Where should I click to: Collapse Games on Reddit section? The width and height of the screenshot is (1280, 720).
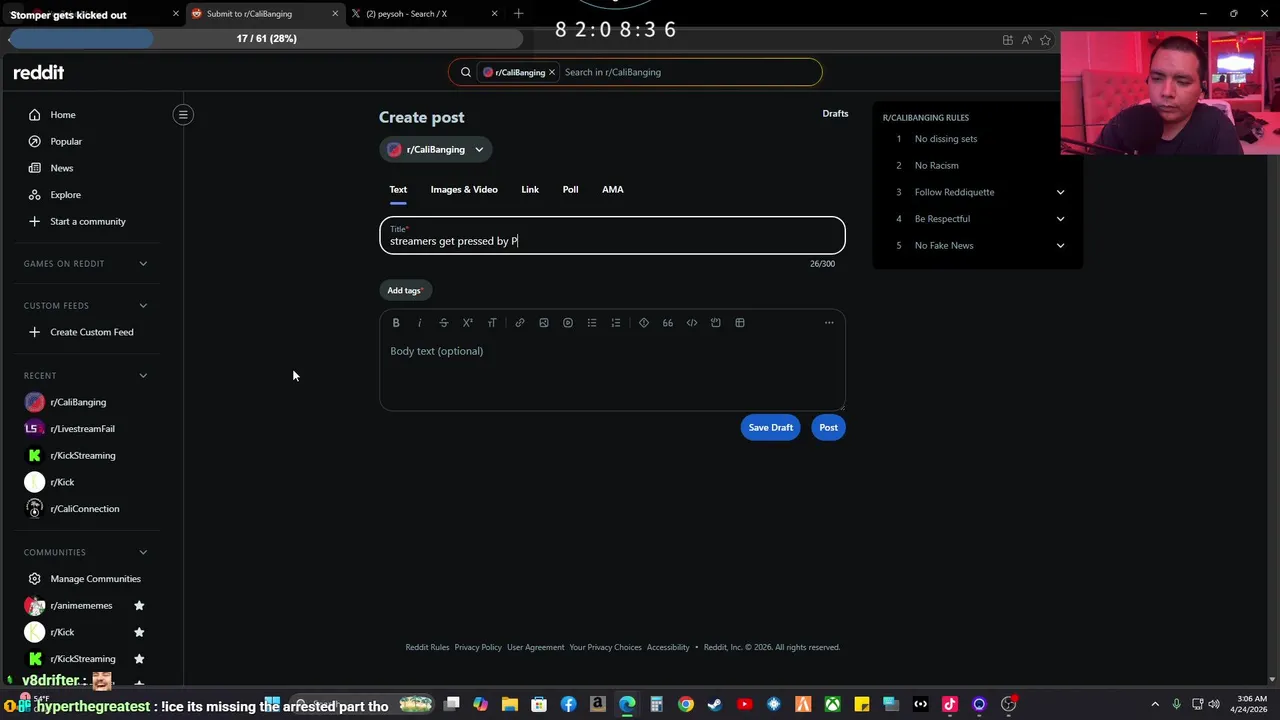143,264
